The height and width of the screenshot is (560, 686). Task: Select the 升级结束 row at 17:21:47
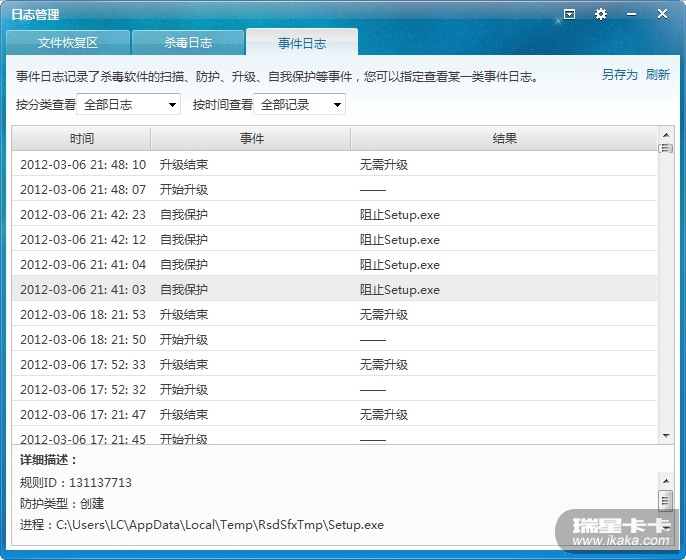tap(335, 413)
